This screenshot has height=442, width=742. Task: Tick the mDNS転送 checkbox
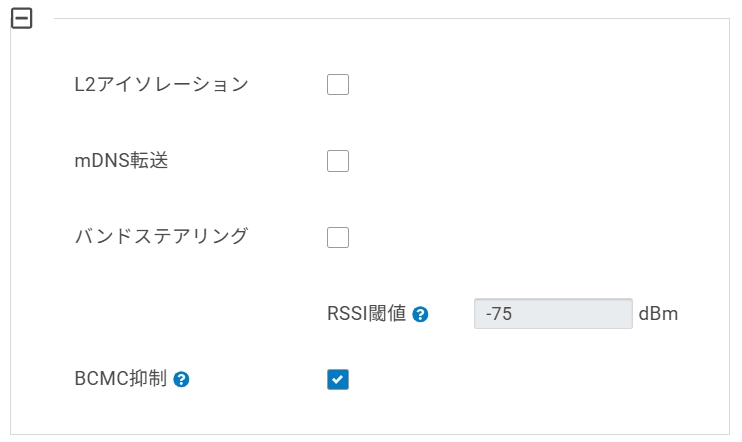tap(338, 161)
